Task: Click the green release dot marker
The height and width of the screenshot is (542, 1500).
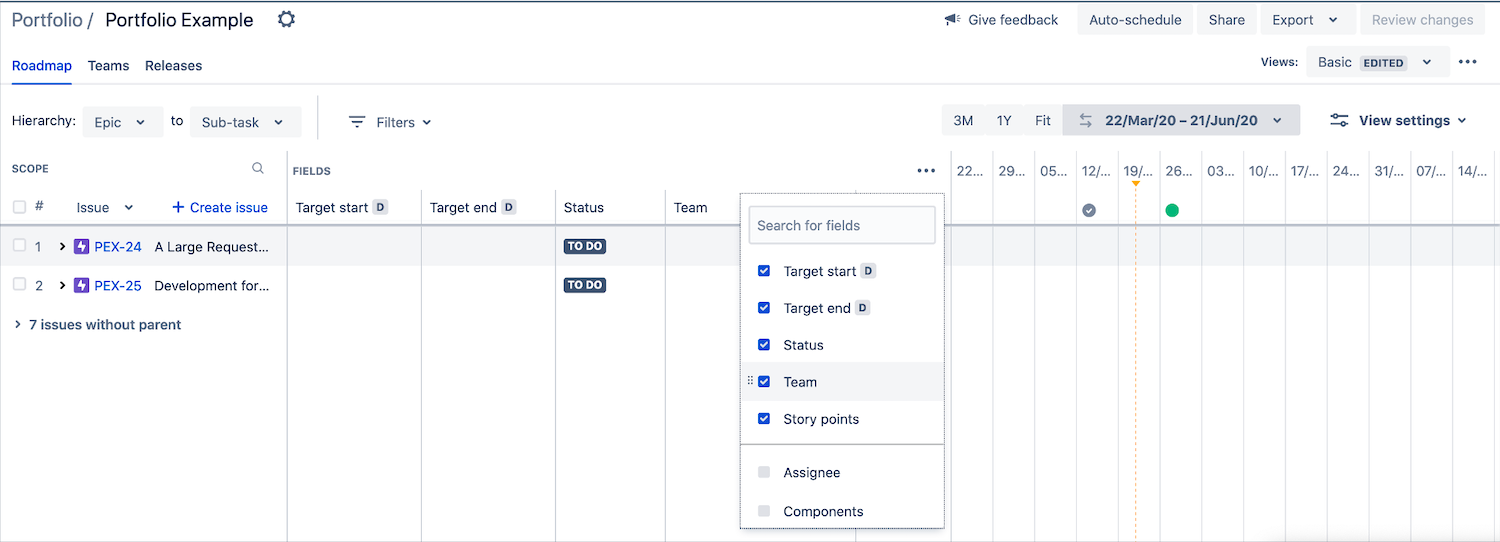Action: tap(1172, 210)
